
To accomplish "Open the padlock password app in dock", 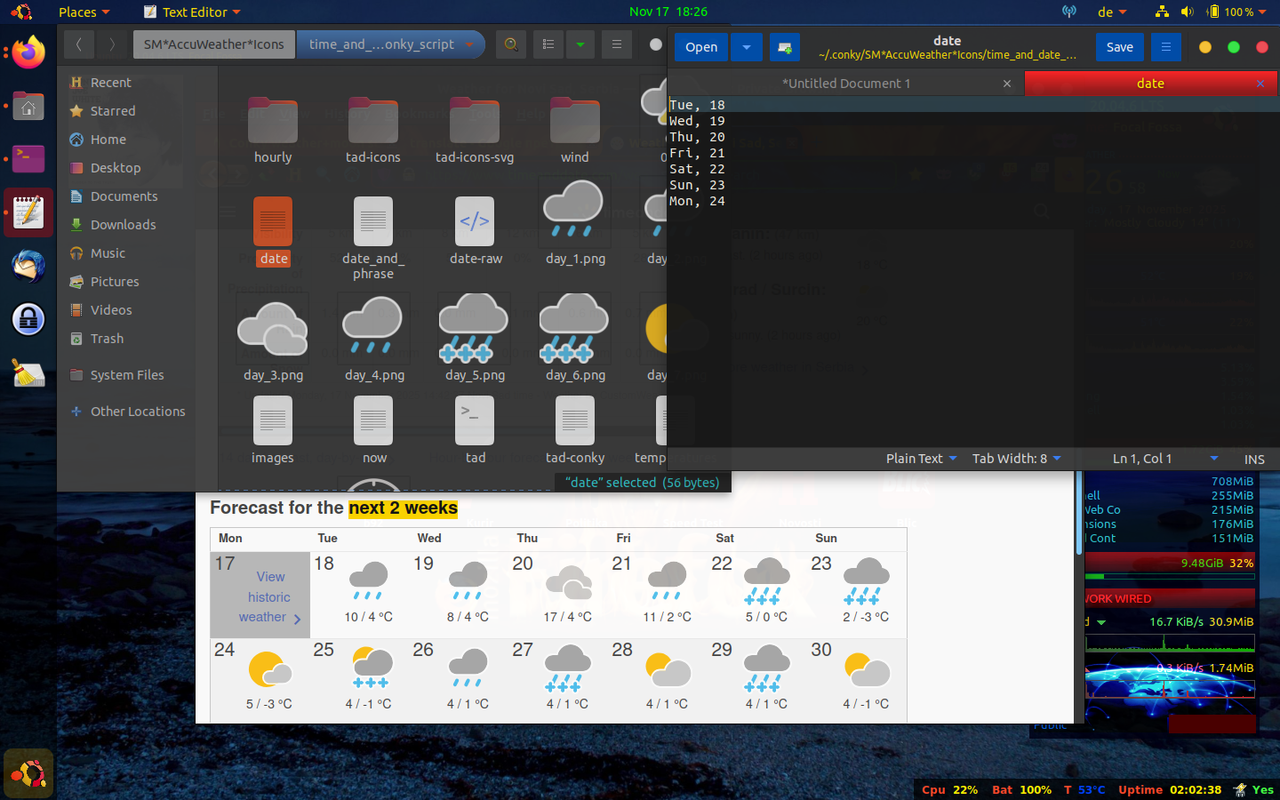I will [x=28, y=320].
